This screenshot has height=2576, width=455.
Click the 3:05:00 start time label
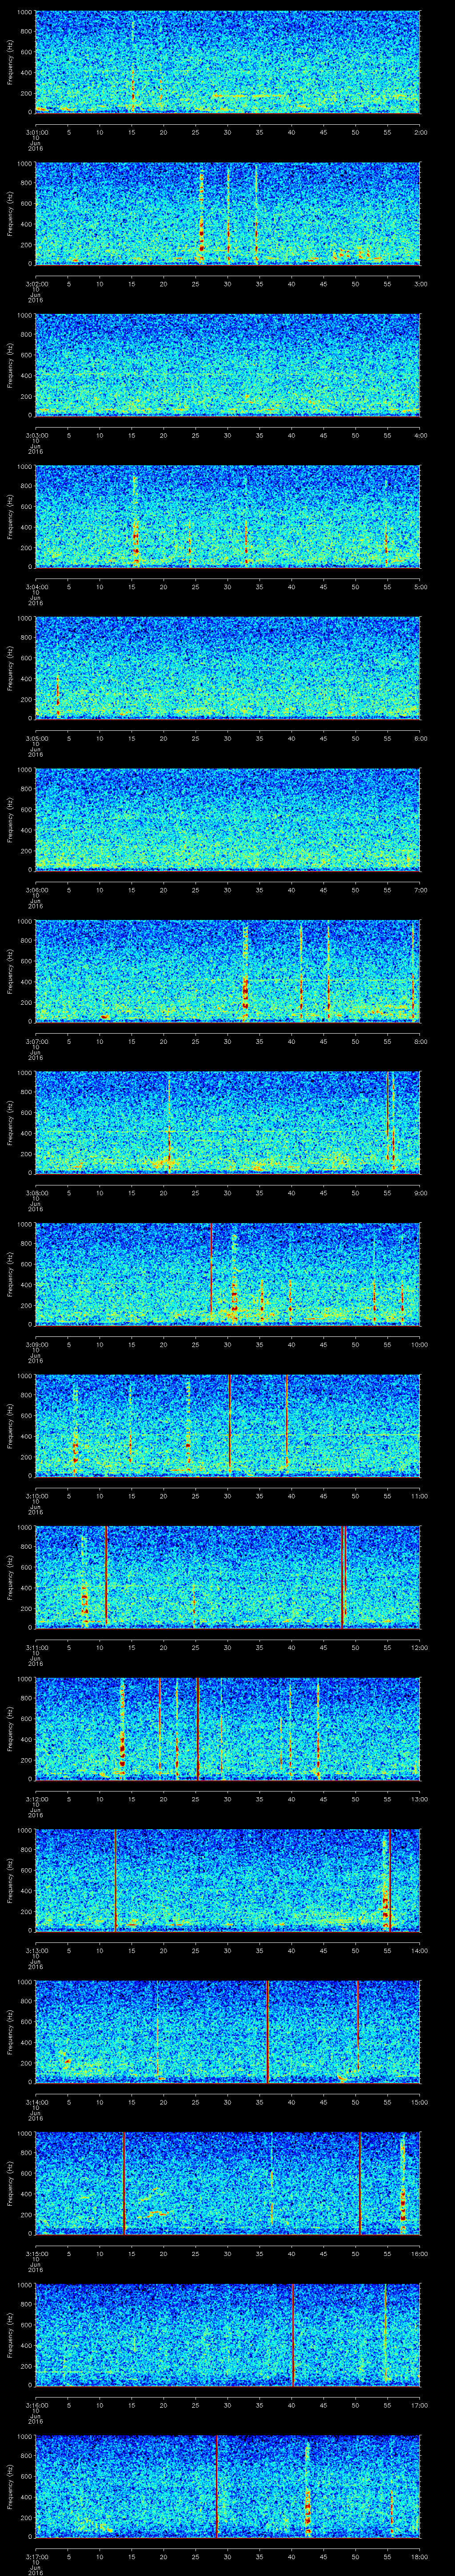click(36, 738)
